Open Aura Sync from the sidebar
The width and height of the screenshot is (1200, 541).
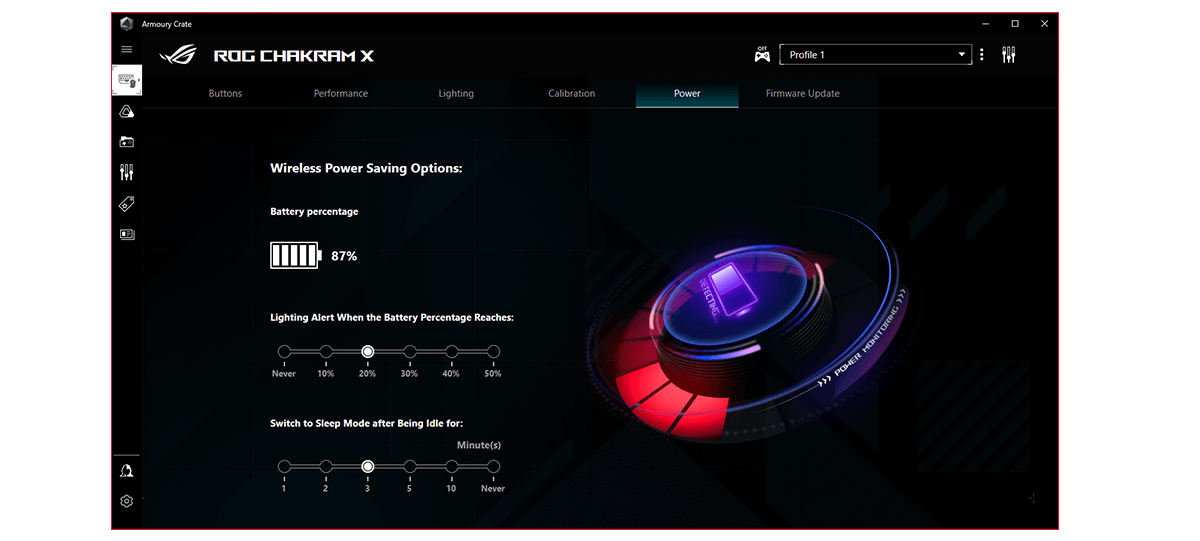[x=127, y=111]
